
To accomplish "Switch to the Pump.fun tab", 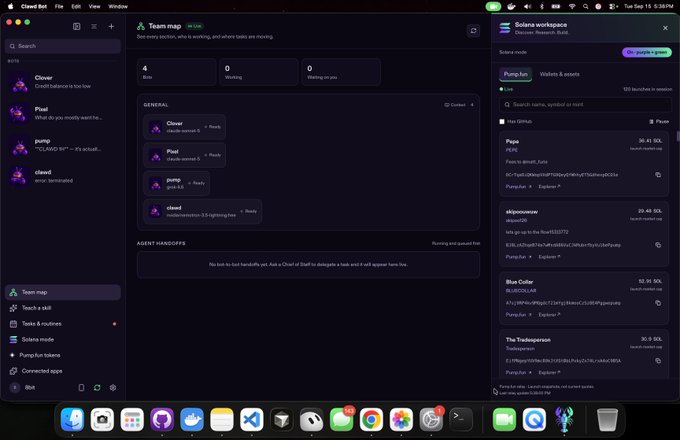I will click(515, 74).
